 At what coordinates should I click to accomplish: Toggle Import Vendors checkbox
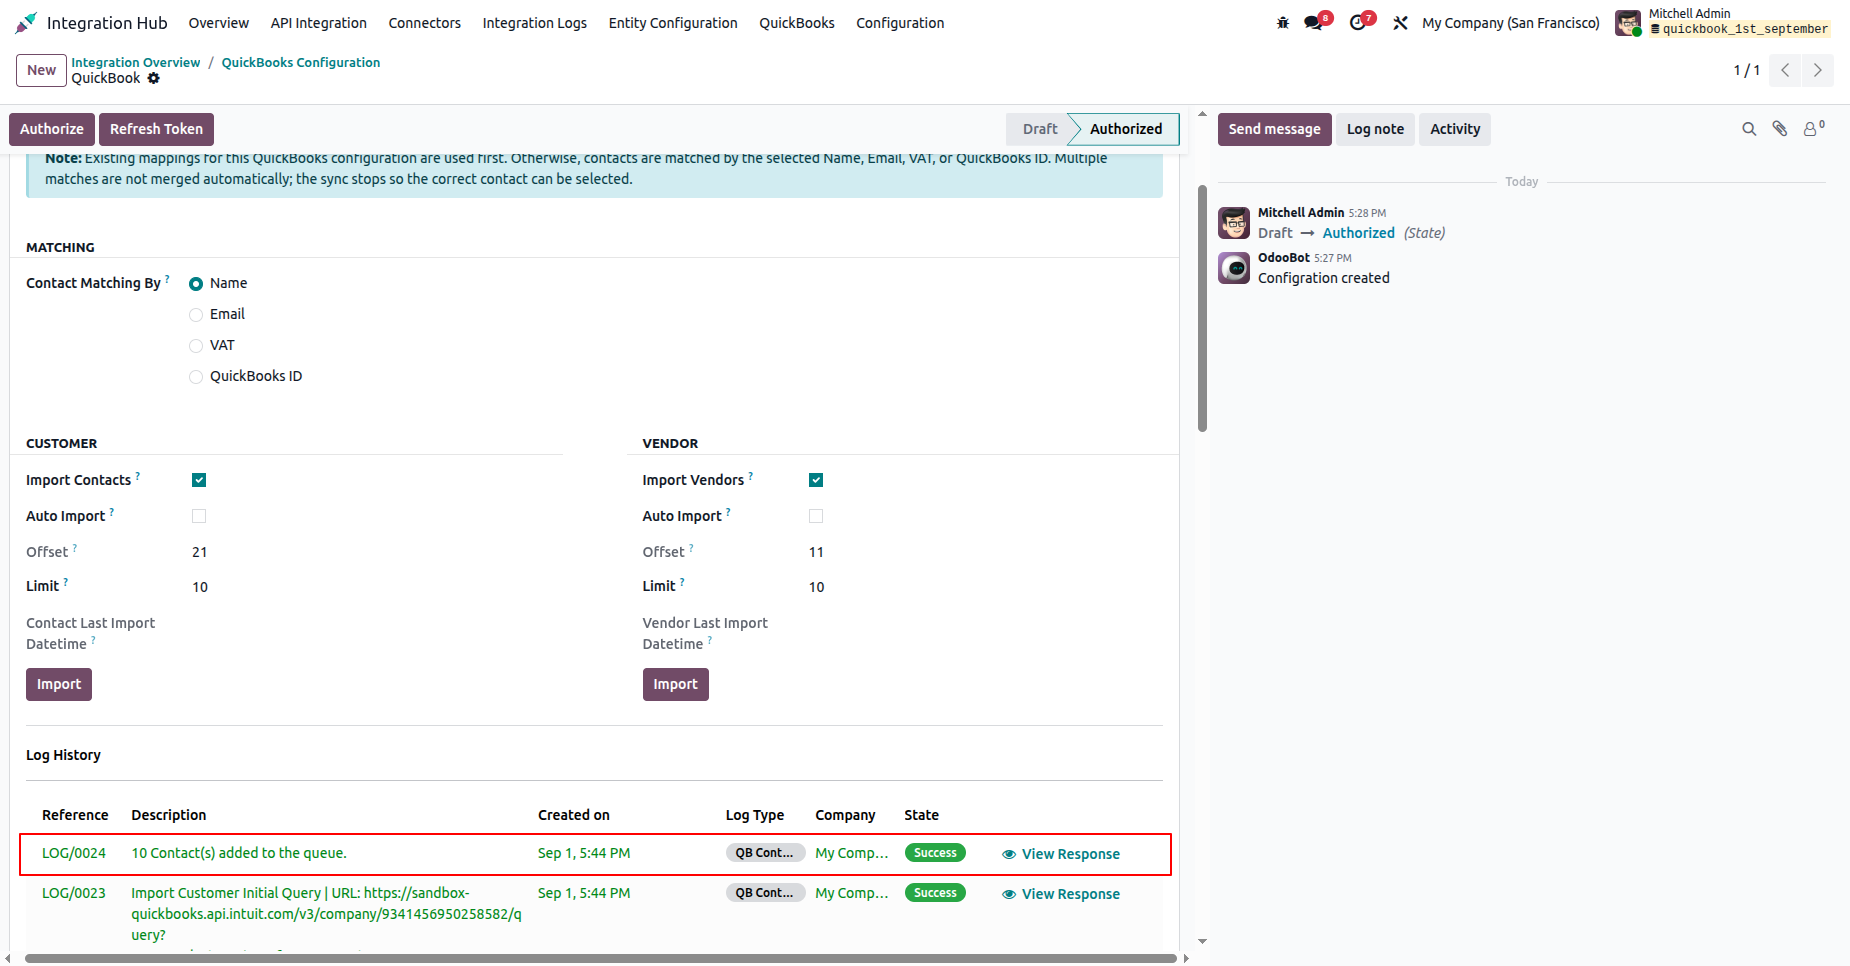(x=816, y=480)
